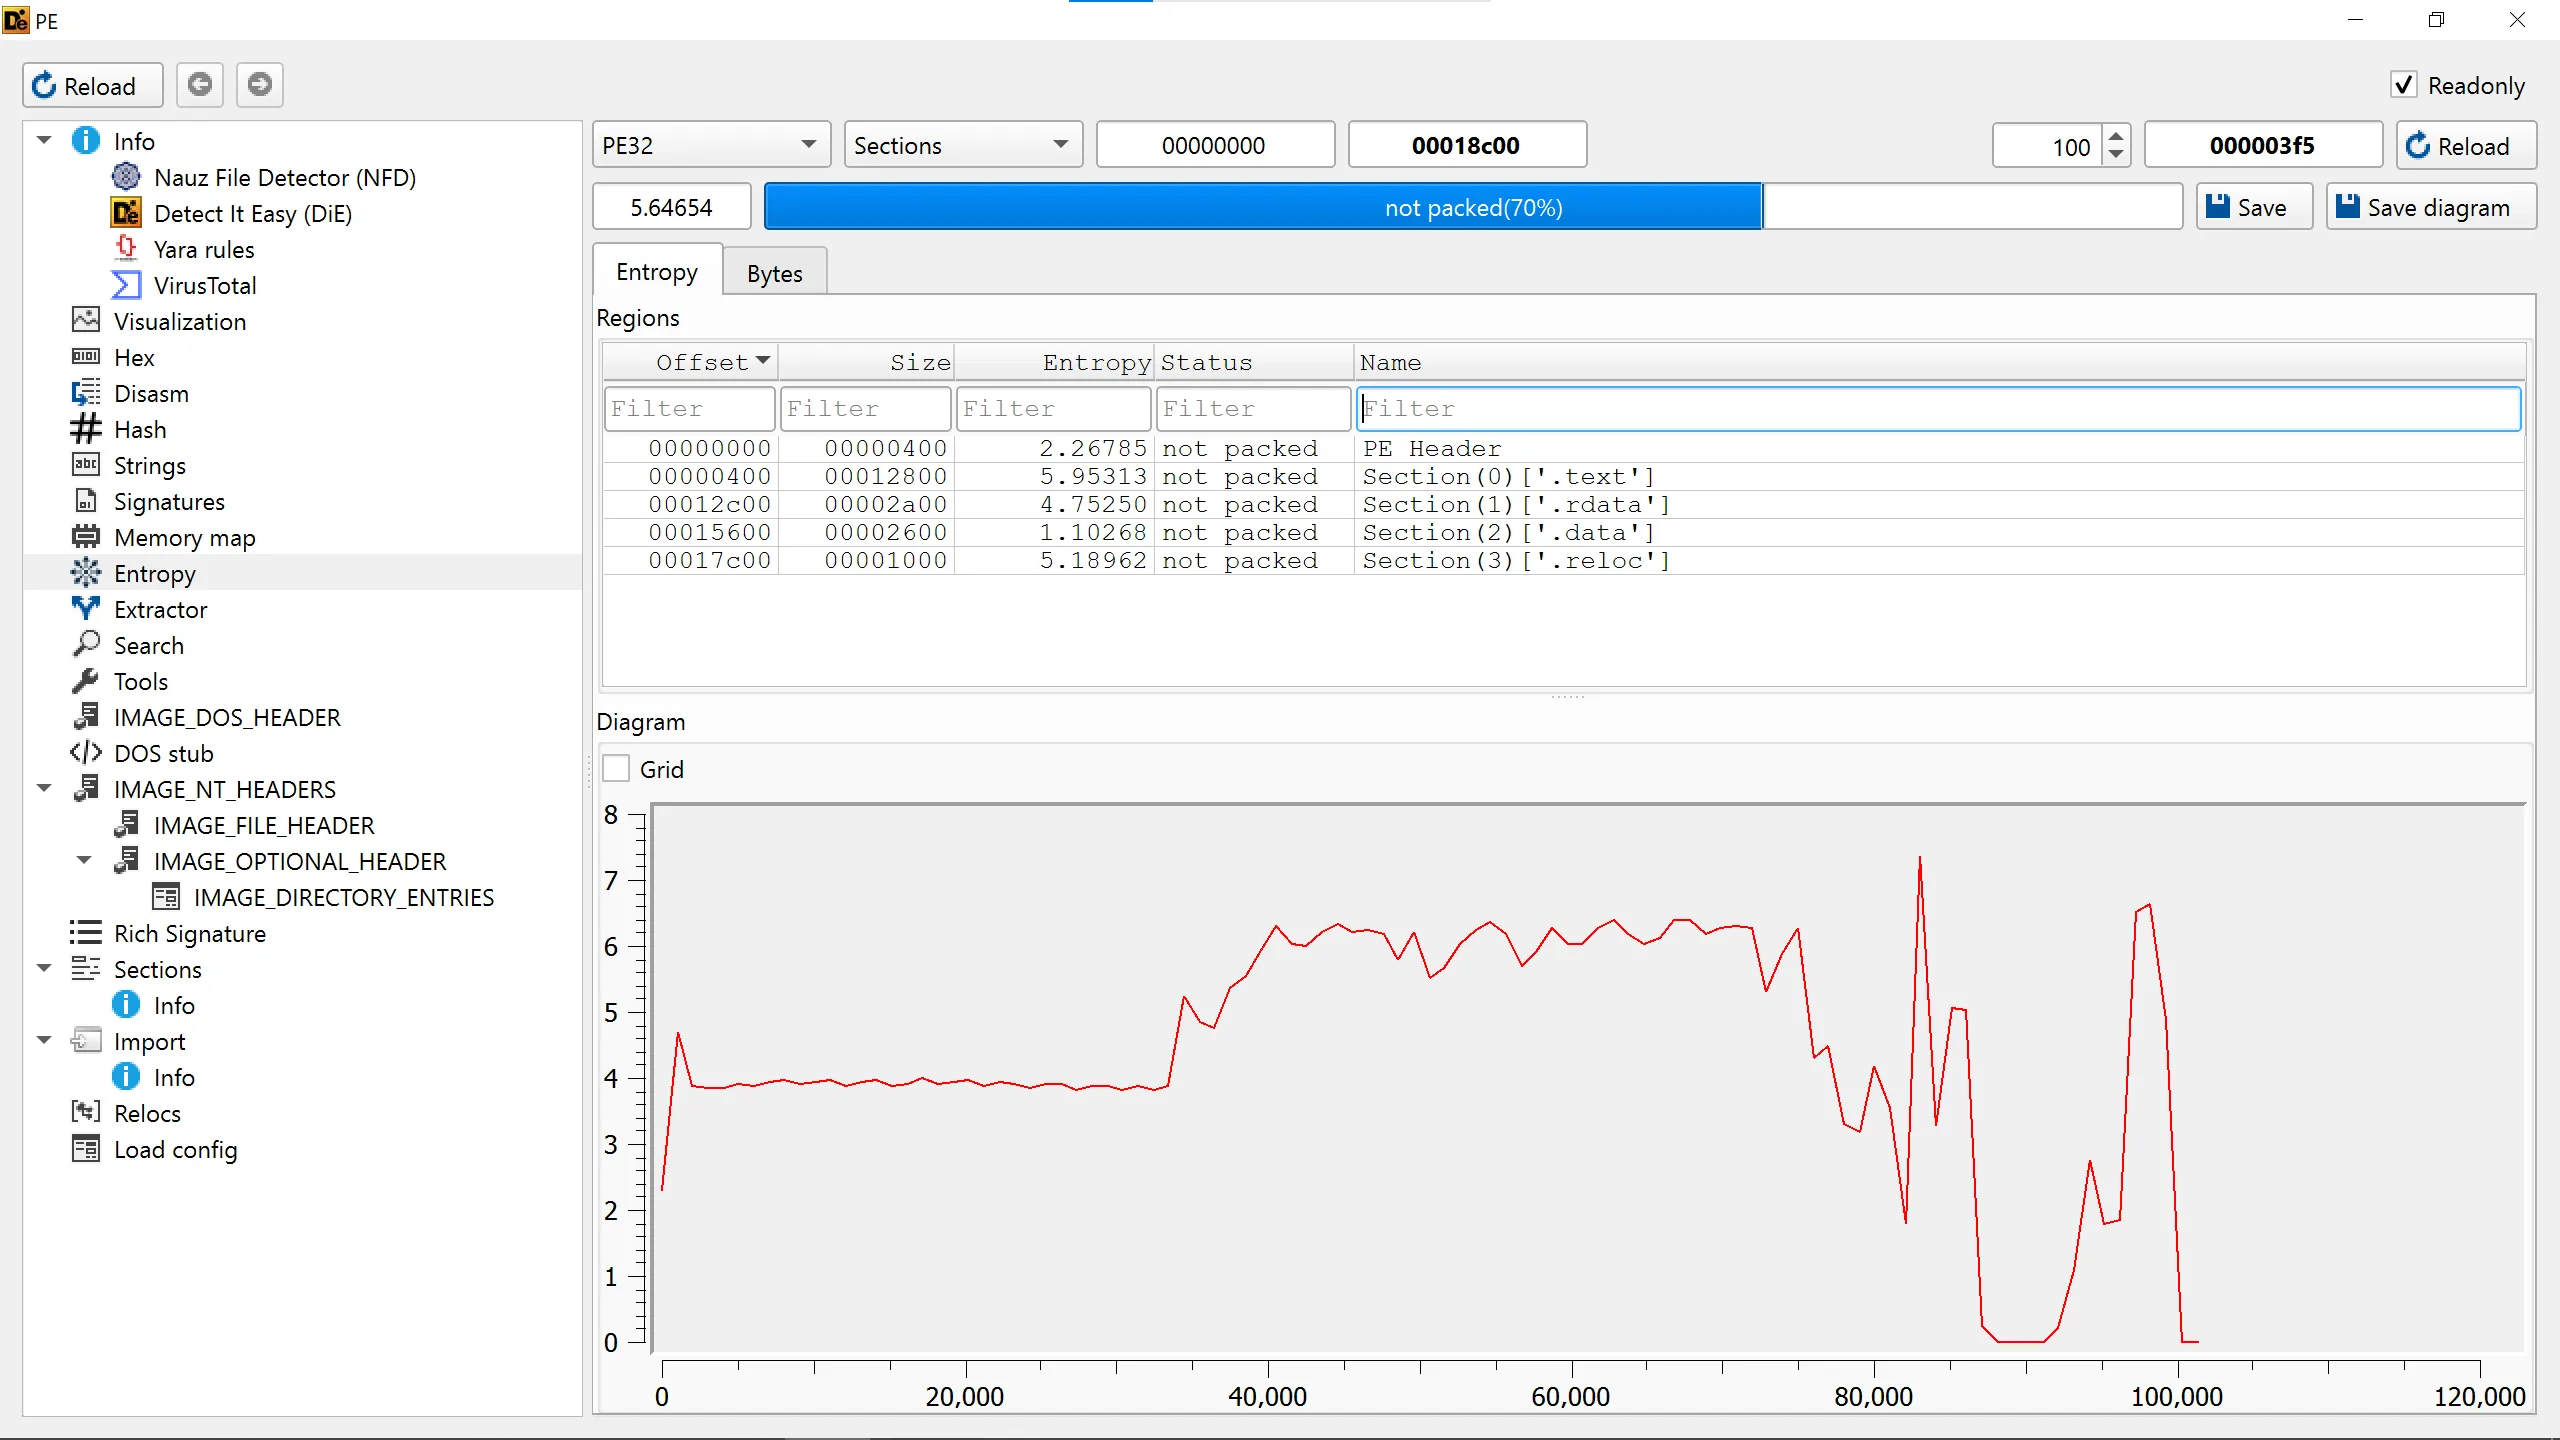Open the VirusTotal scan entry
This screenshot has width=2560, height=1440.
tap(204, 285)
